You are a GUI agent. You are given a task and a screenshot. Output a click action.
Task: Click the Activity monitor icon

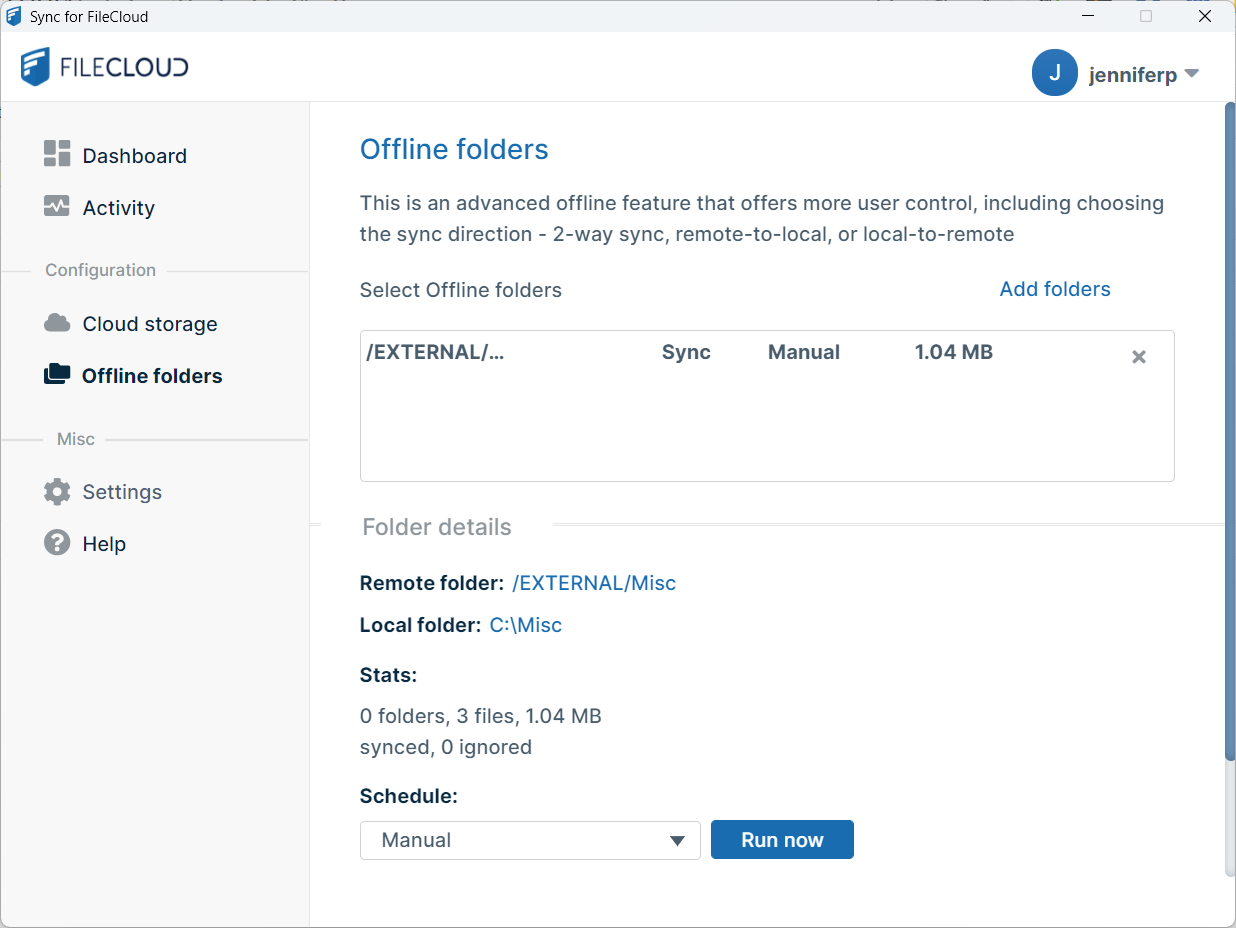point(57,206)
